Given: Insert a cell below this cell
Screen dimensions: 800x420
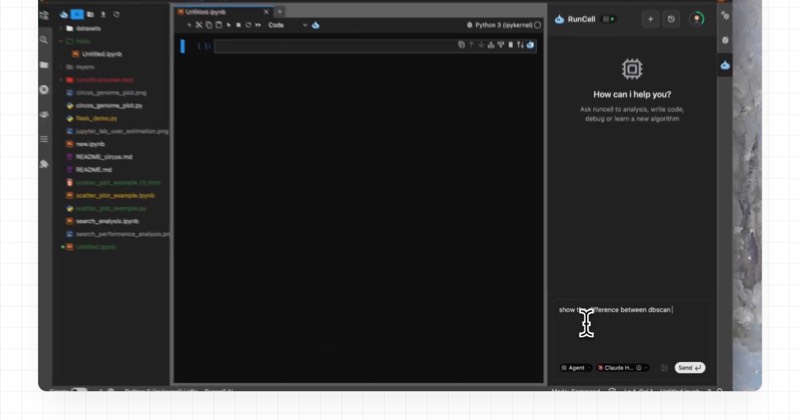Looking at the screenshot, I should coord(501,45).
